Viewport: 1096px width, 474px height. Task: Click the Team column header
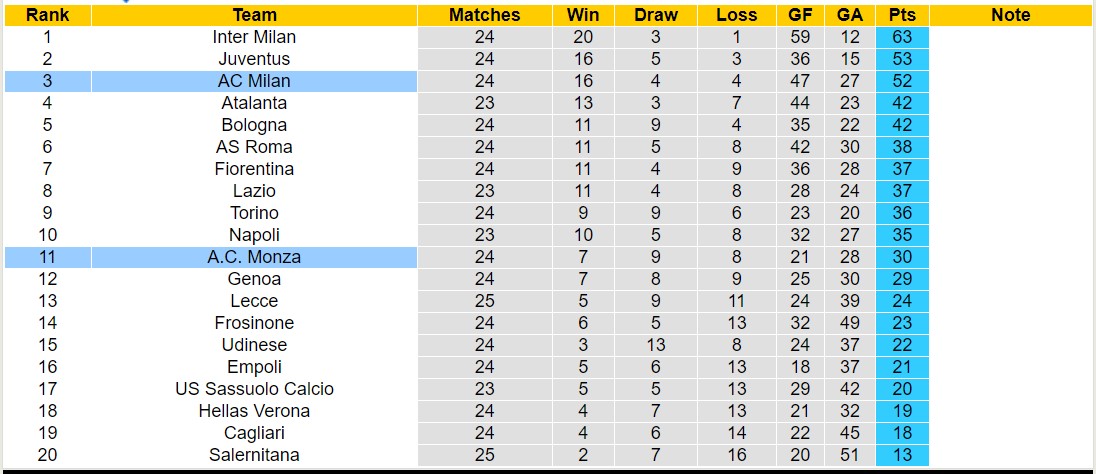click(254, 15)
